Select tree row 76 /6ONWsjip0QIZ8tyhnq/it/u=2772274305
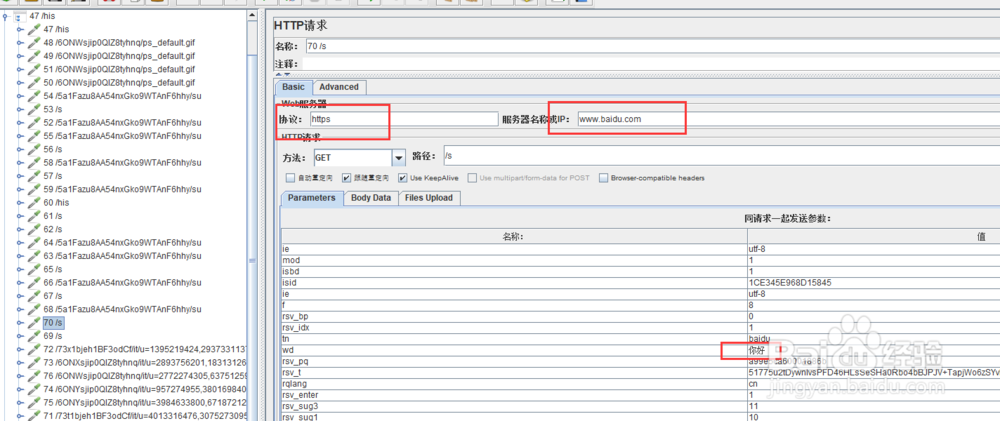The image size is (1000, 421). point(145,376)
